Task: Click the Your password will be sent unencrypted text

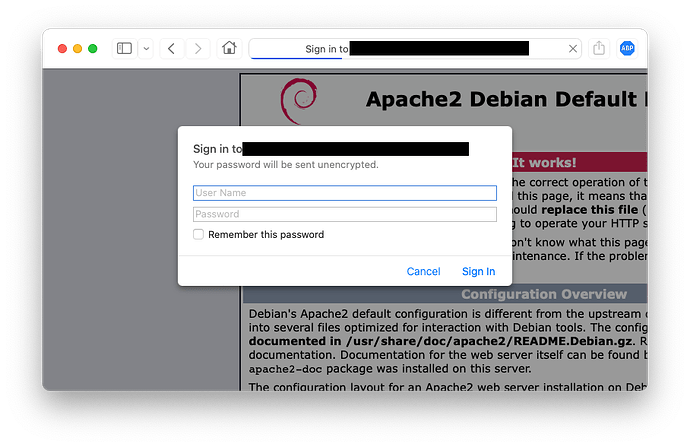Action: pyautogui.click(x=286, y=165)
